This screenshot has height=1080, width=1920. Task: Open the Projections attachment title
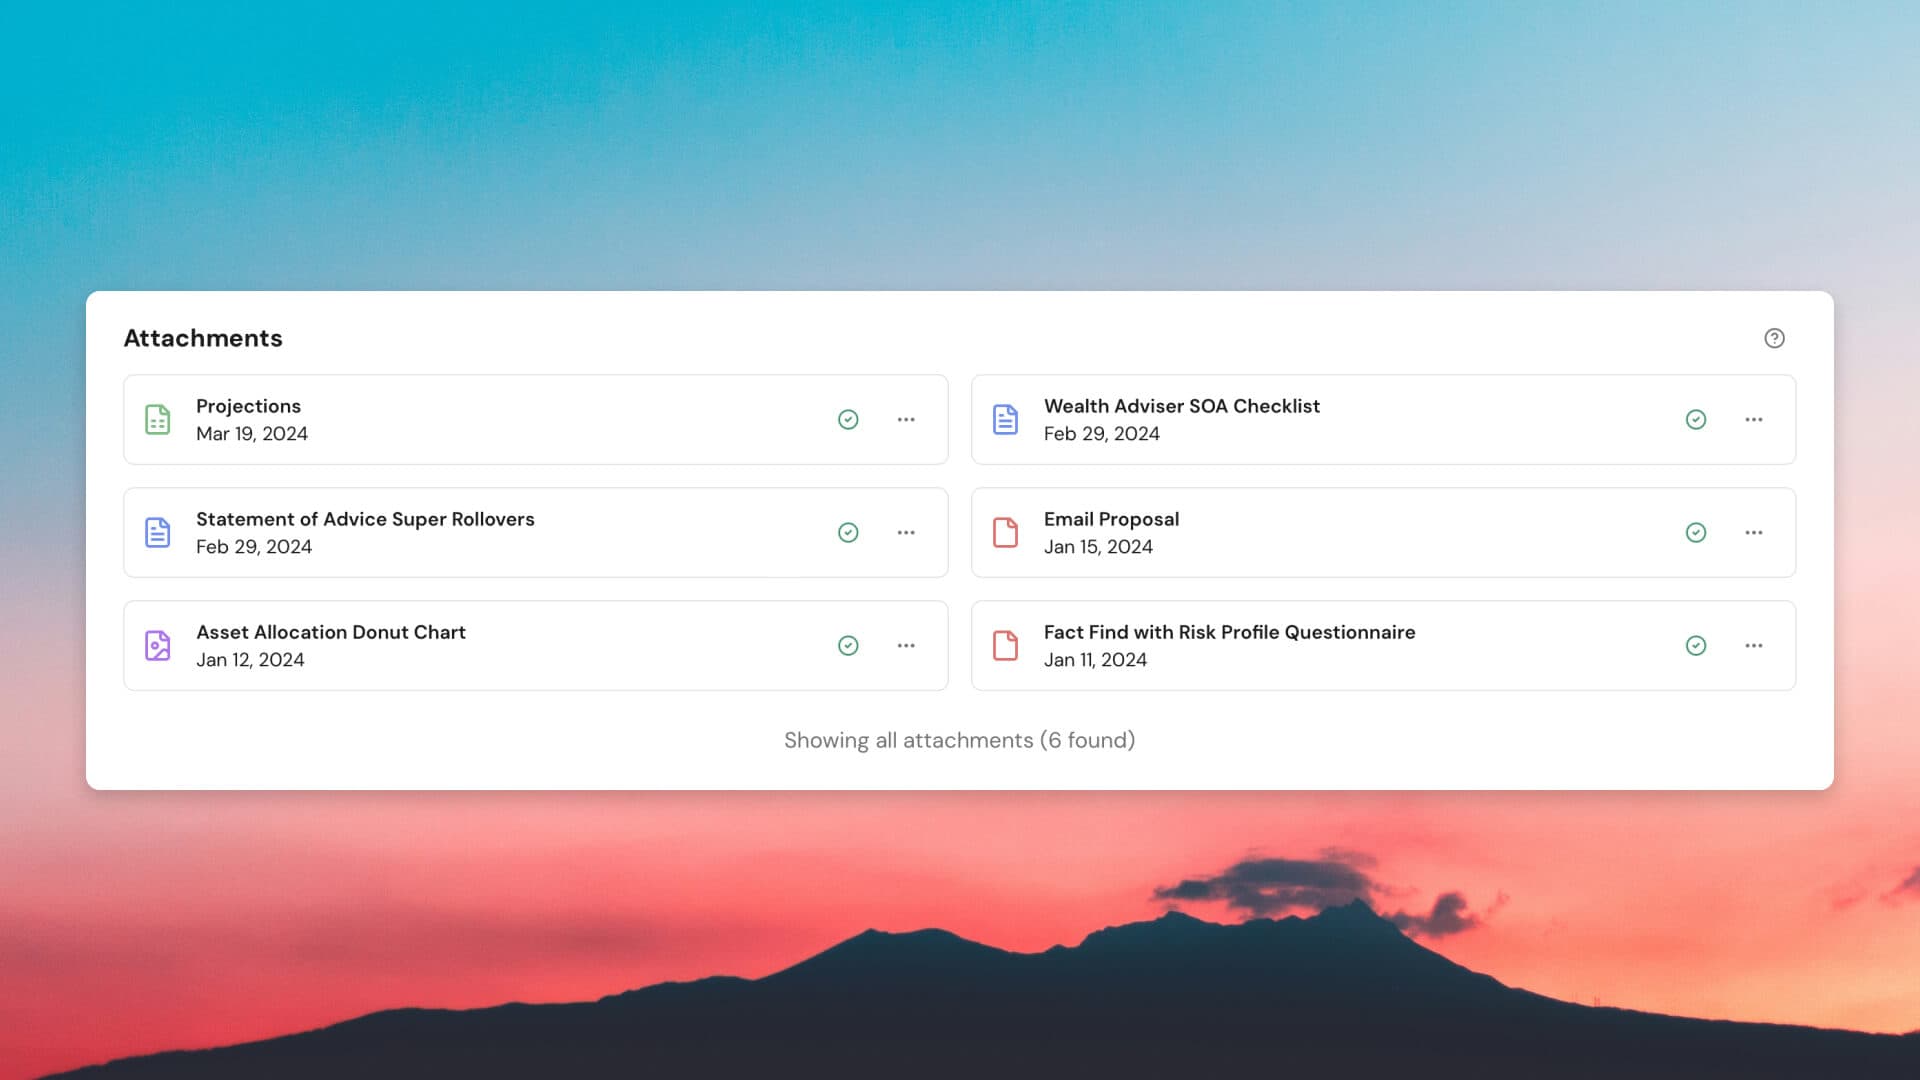(248, 406)
